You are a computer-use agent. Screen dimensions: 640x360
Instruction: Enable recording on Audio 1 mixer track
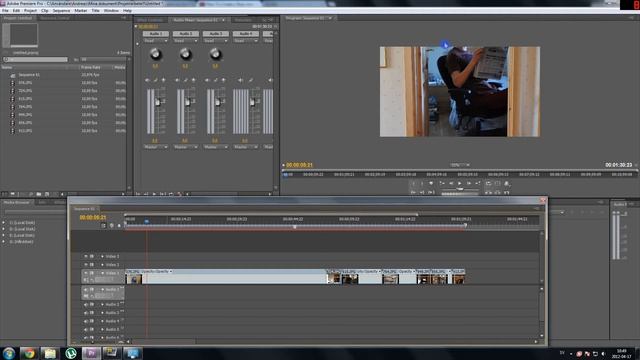click(x=164, y=80)
